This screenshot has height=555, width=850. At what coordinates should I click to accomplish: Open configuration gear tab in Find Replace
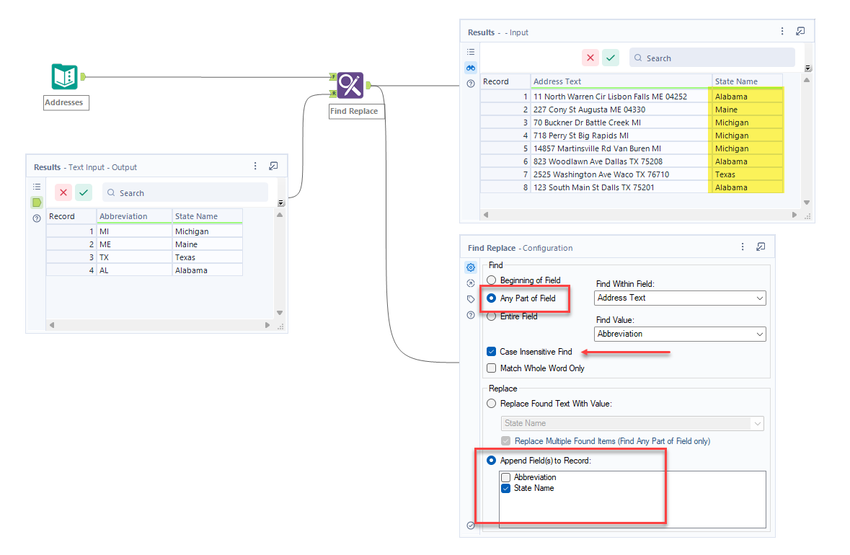point(471,267)
